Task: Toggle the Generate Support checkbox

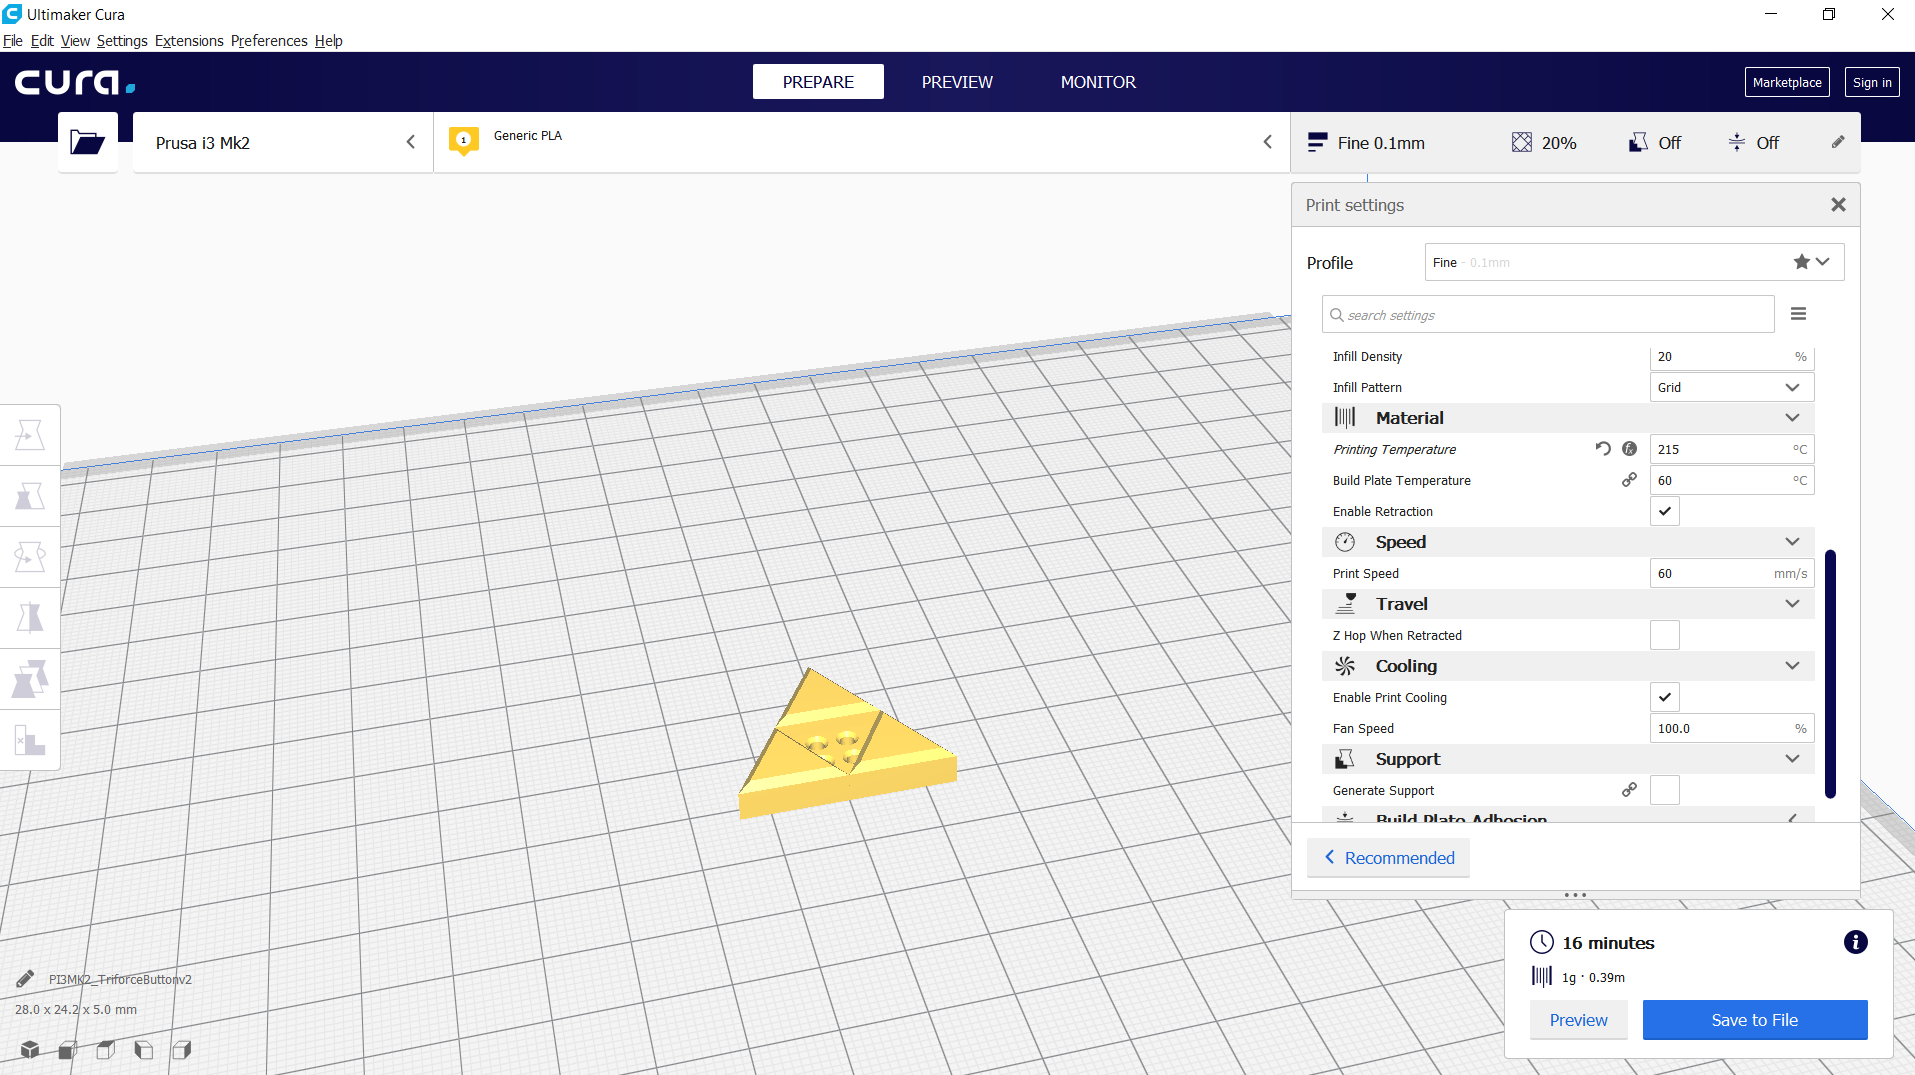Action: click(1665, 790)
